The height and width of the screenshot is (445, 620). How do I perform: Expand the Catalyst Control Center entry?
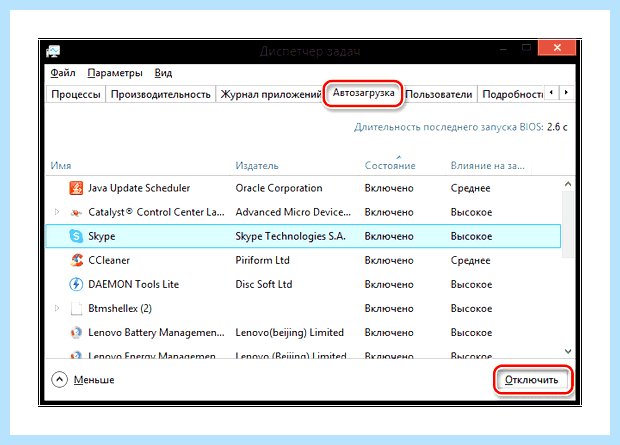coord(57,212)
